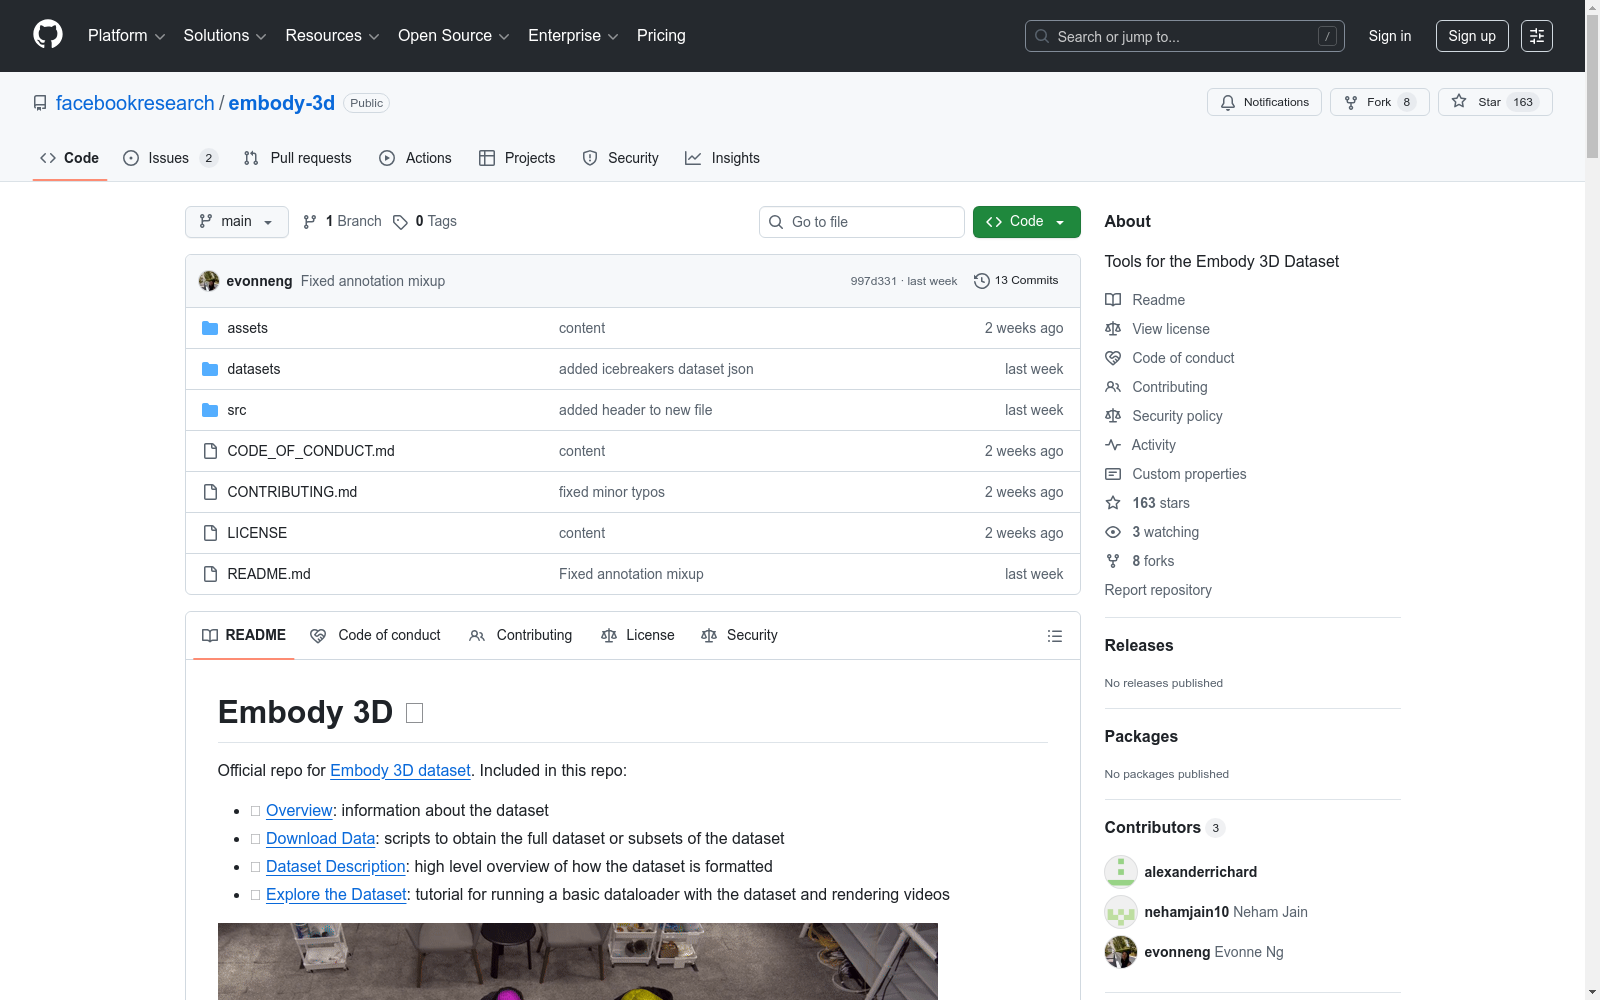Switch to the Actions tab

[x=416, y=158]
